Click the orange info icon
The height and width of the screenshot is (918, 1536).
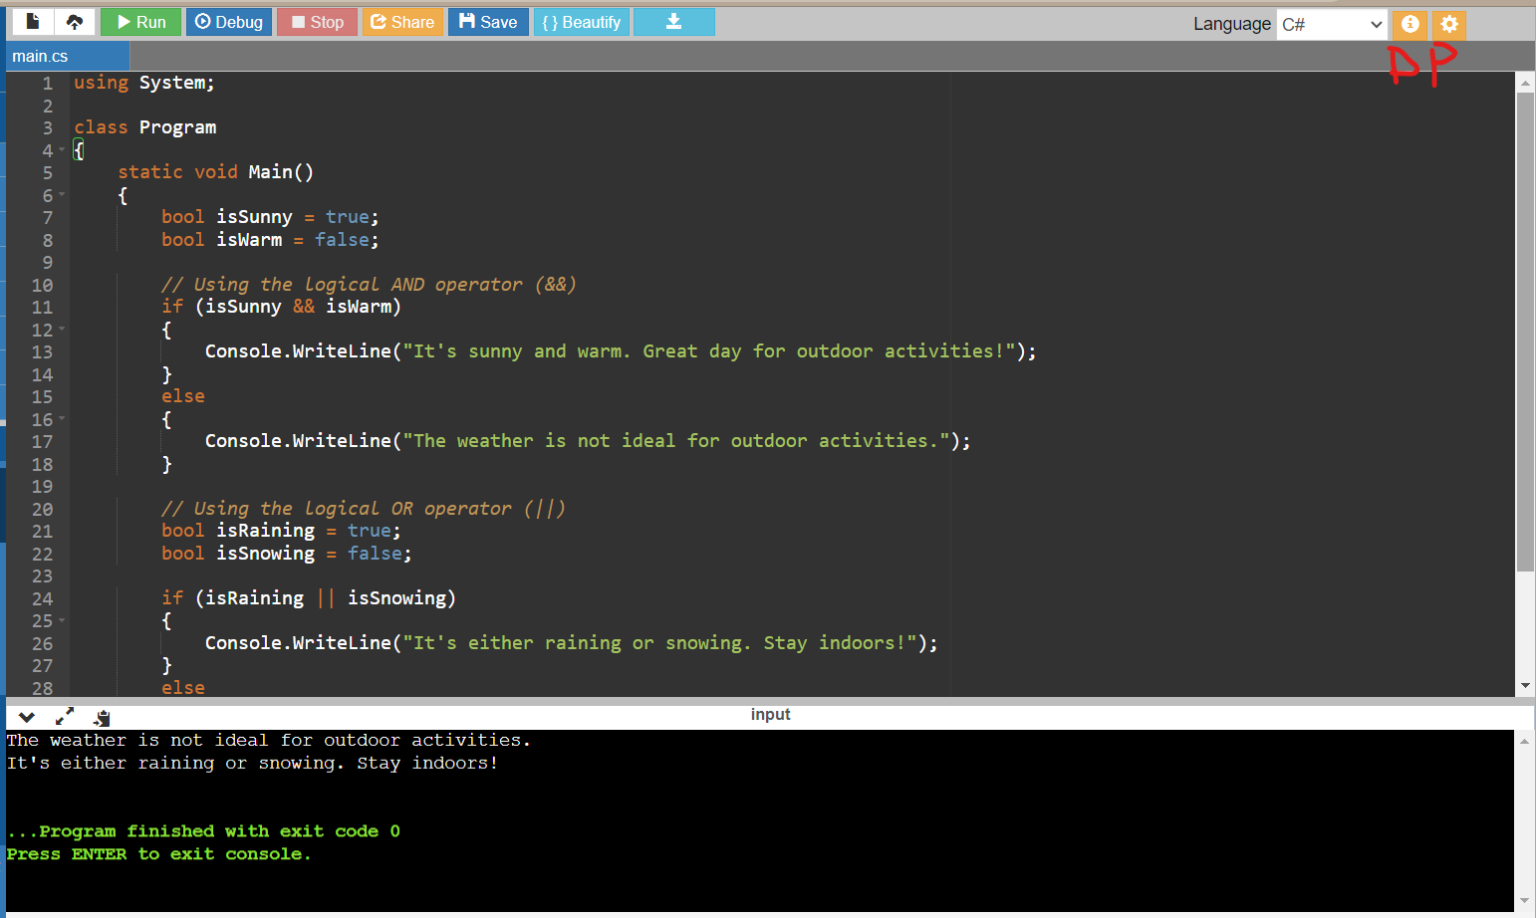pyautogui.click(x=1409, y=24)
